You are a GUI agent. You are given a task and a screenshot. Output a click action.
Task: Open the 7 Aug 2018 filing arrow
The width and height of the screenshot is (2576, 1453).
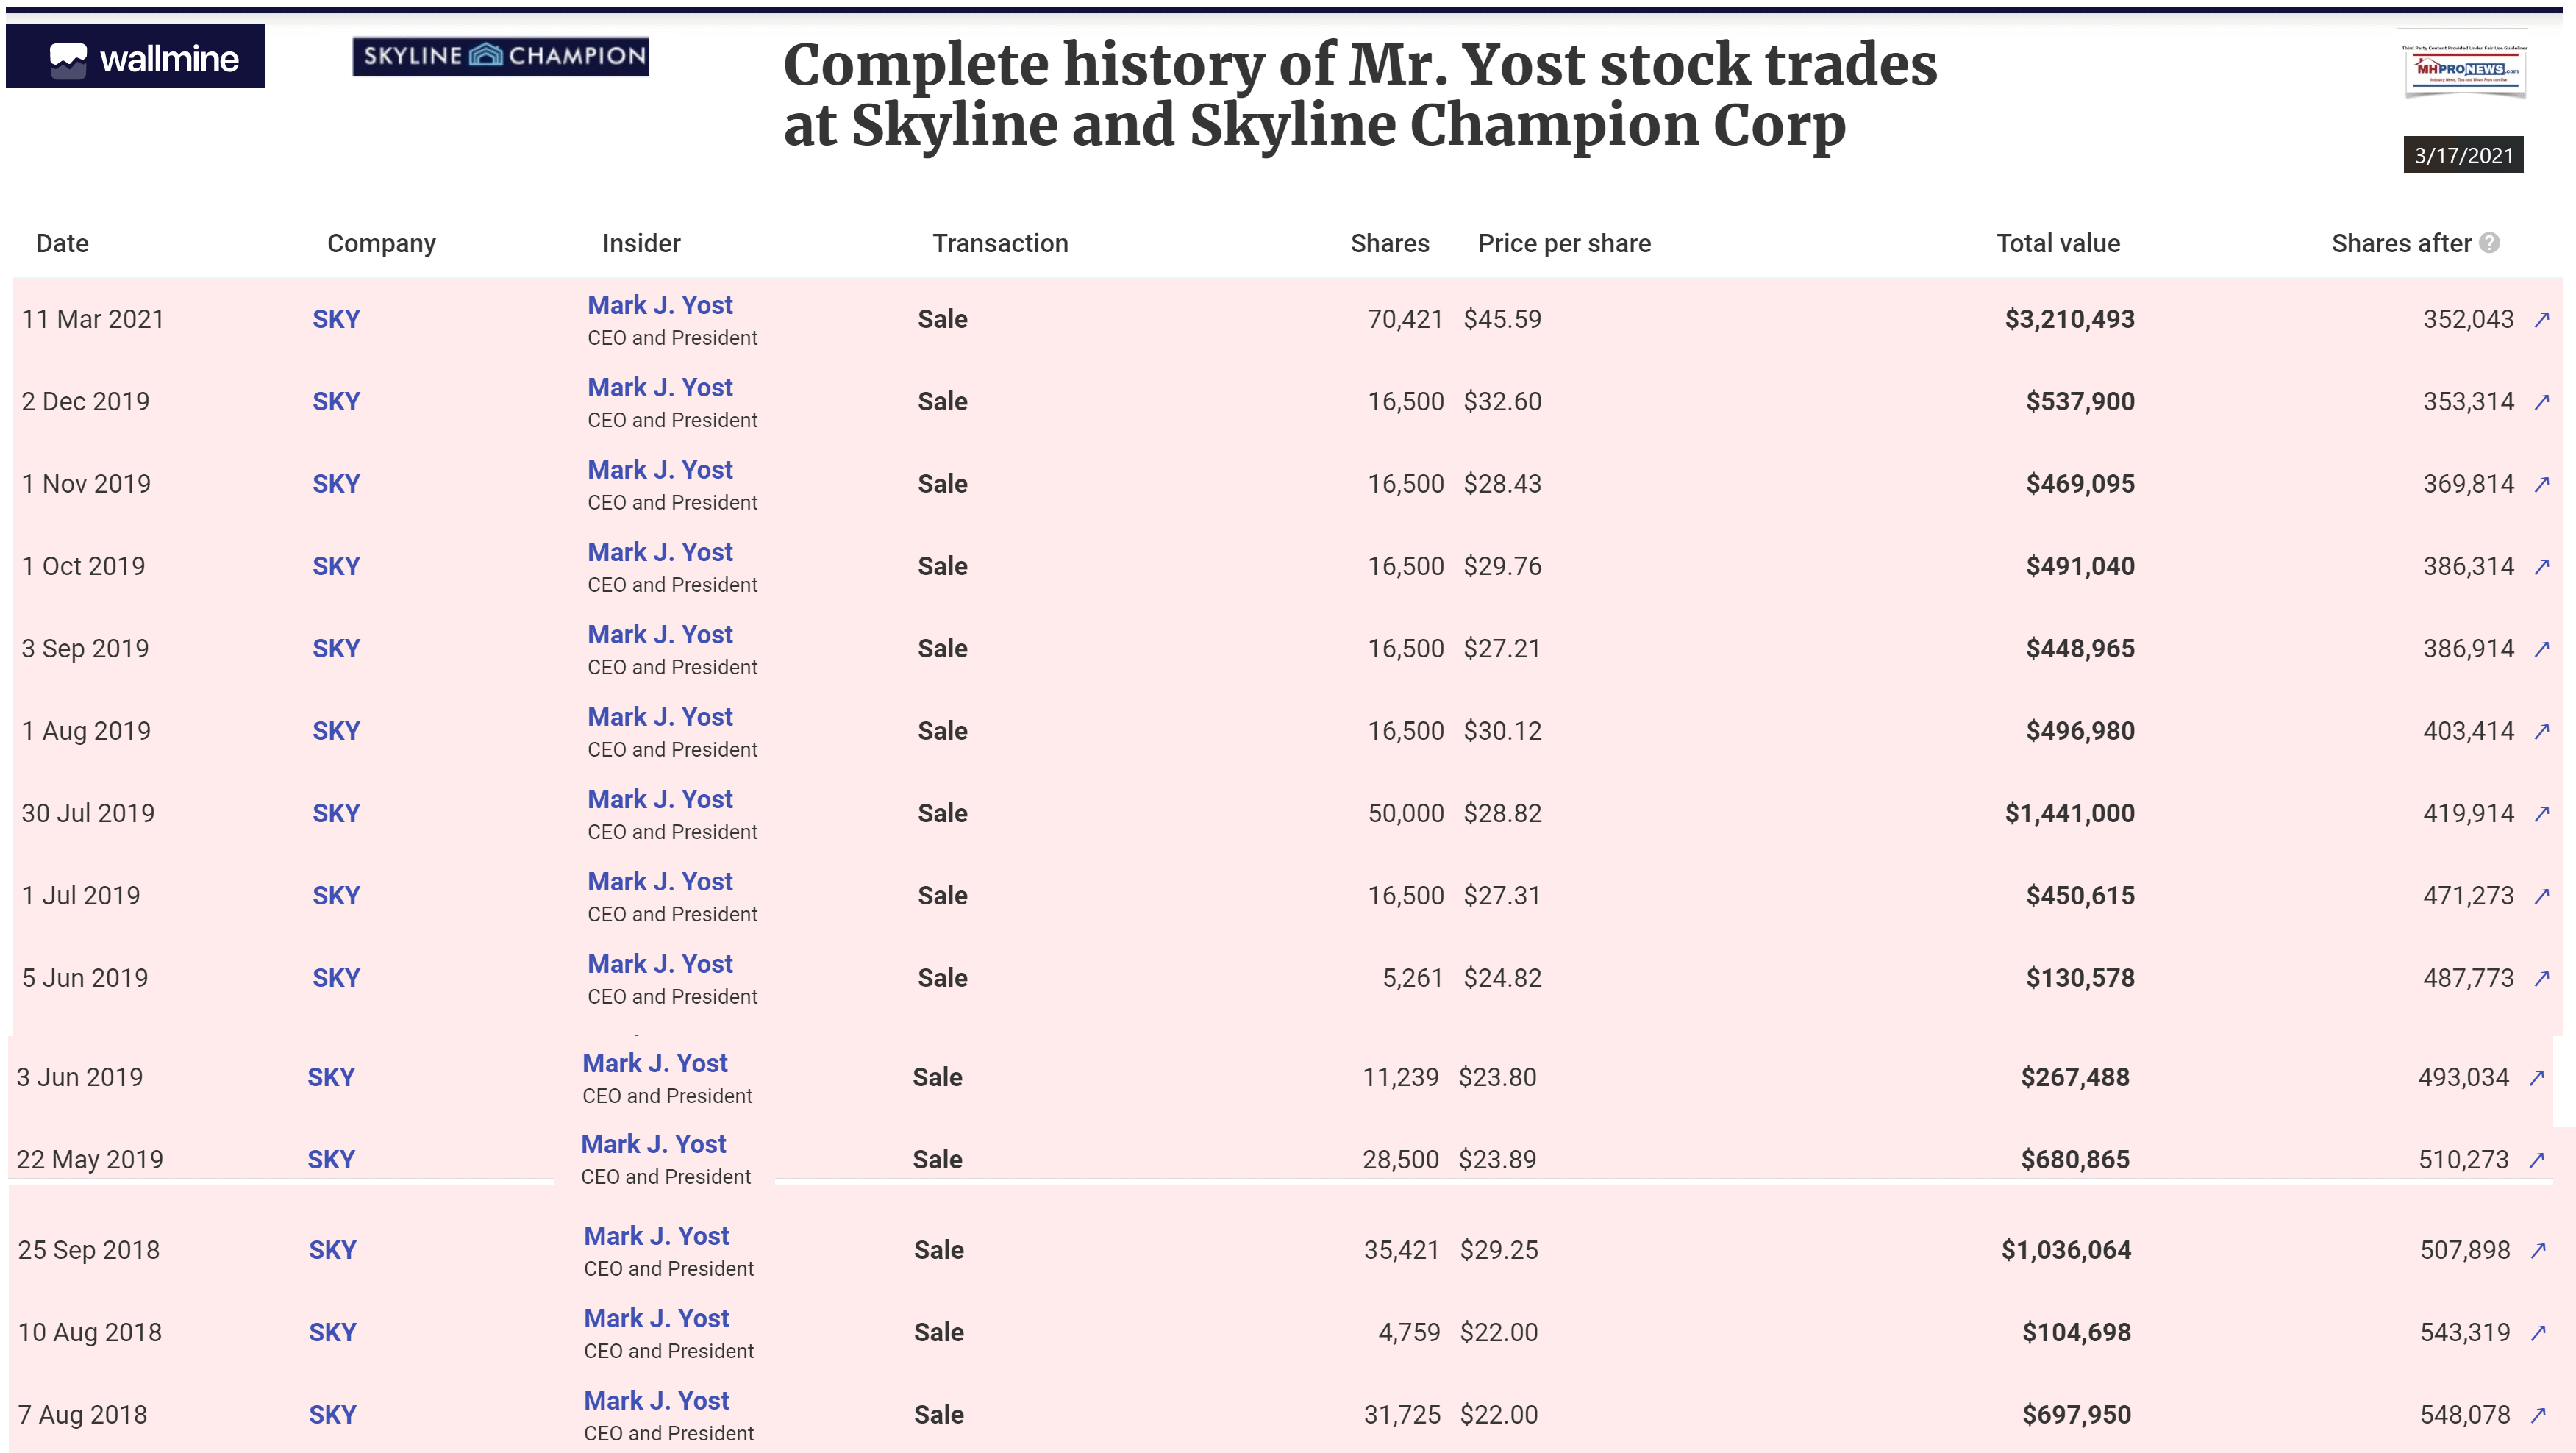(2538, 1415)
